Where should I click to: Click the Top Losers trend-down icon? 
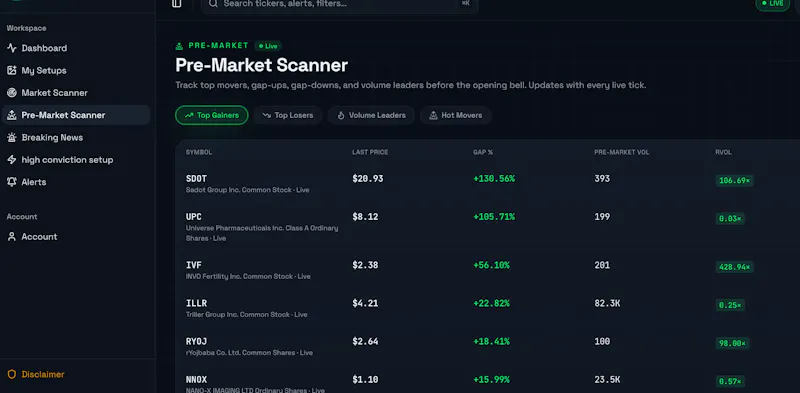266,115
